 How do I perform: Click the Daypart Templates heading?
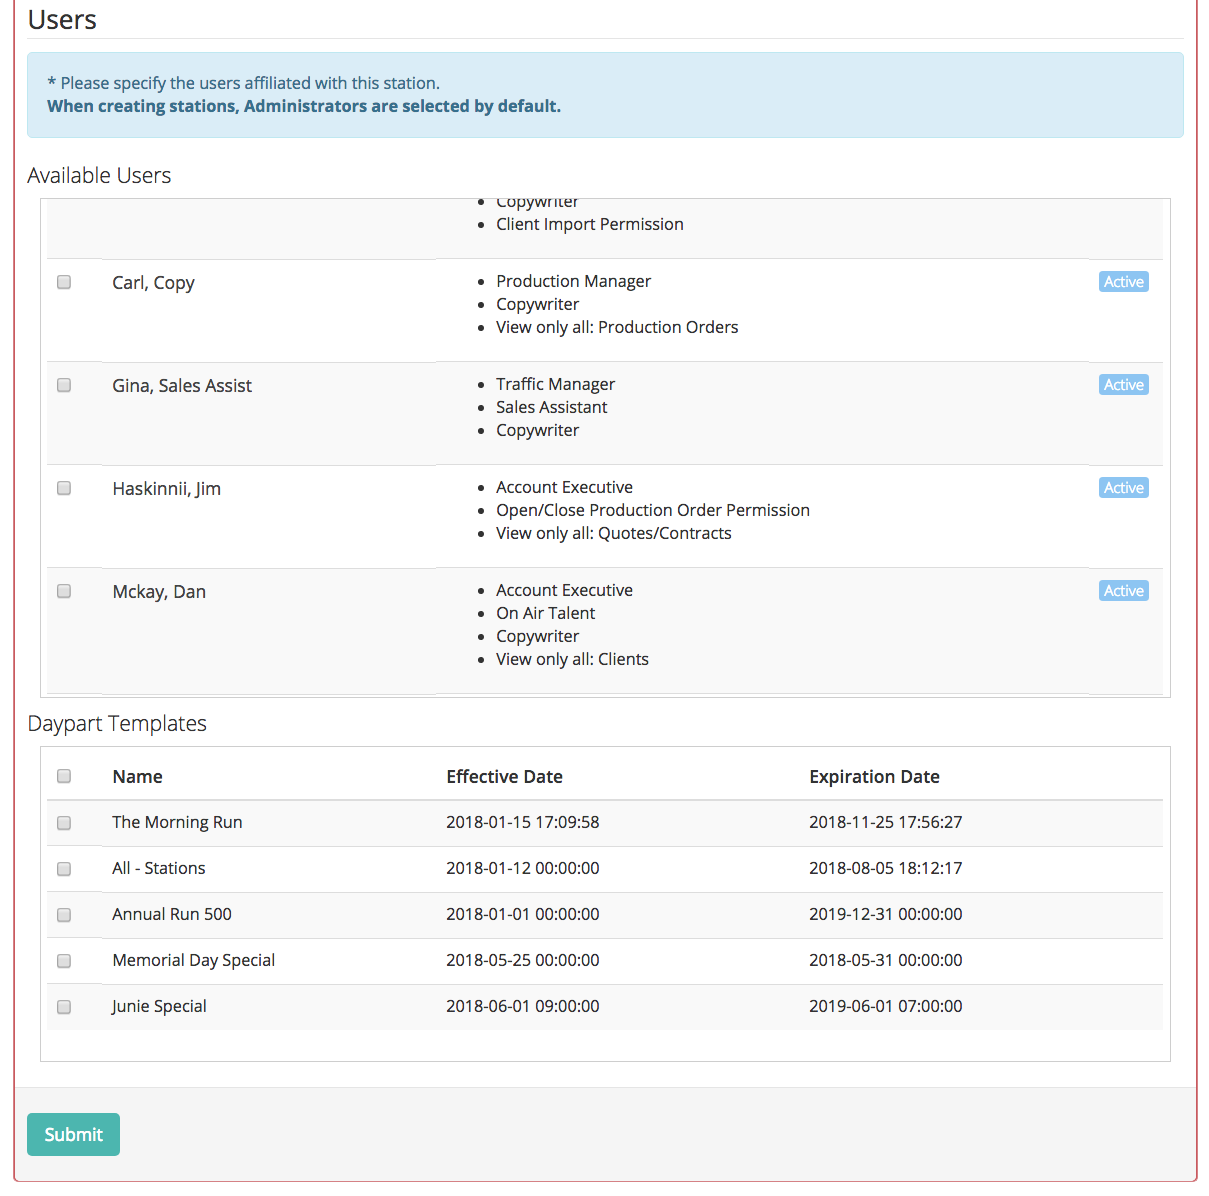[x=117, y=723]
